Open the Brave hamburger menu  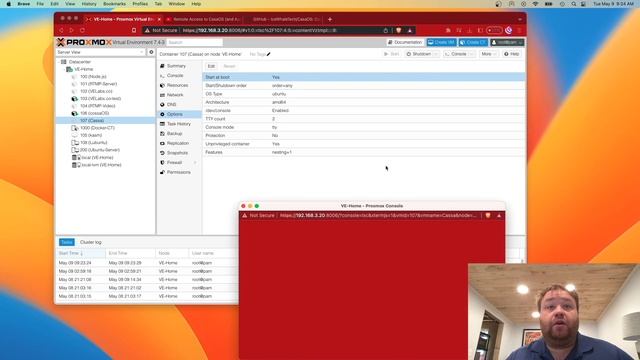[x=520, y=30]
